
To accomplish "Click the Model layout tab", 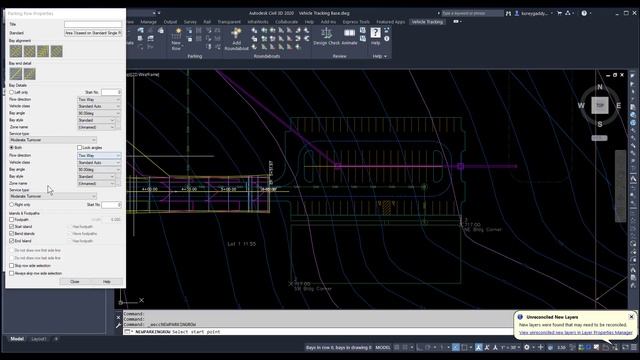I will click(x=17, y=339).
